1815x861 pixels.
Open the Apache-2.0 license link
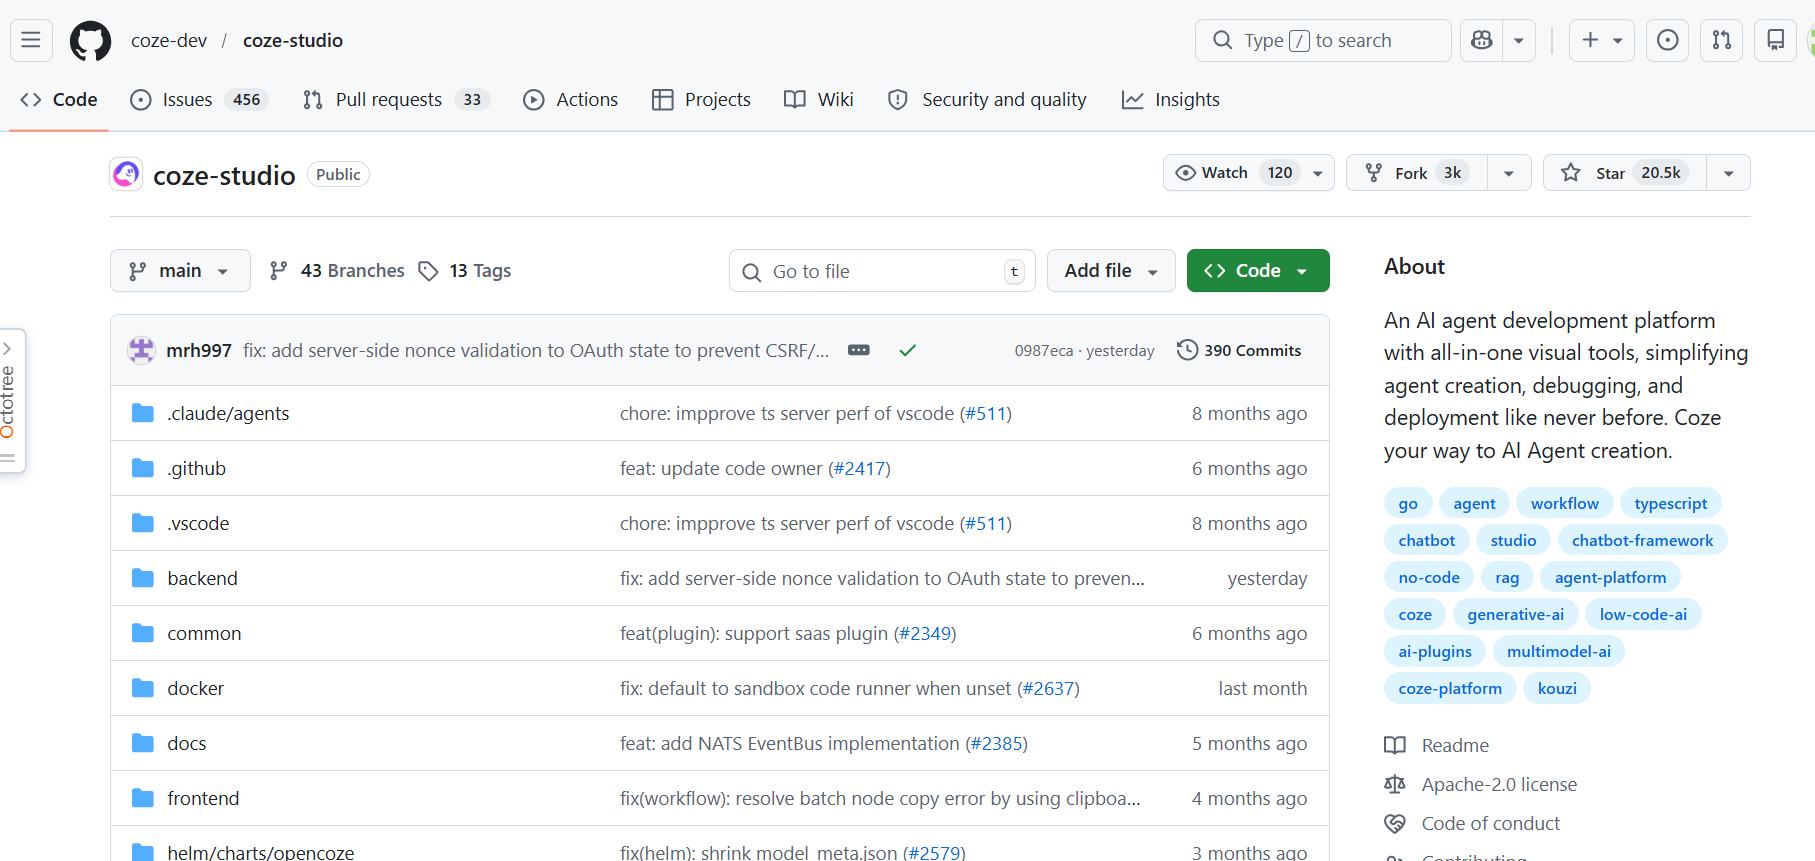[1499, 784]
